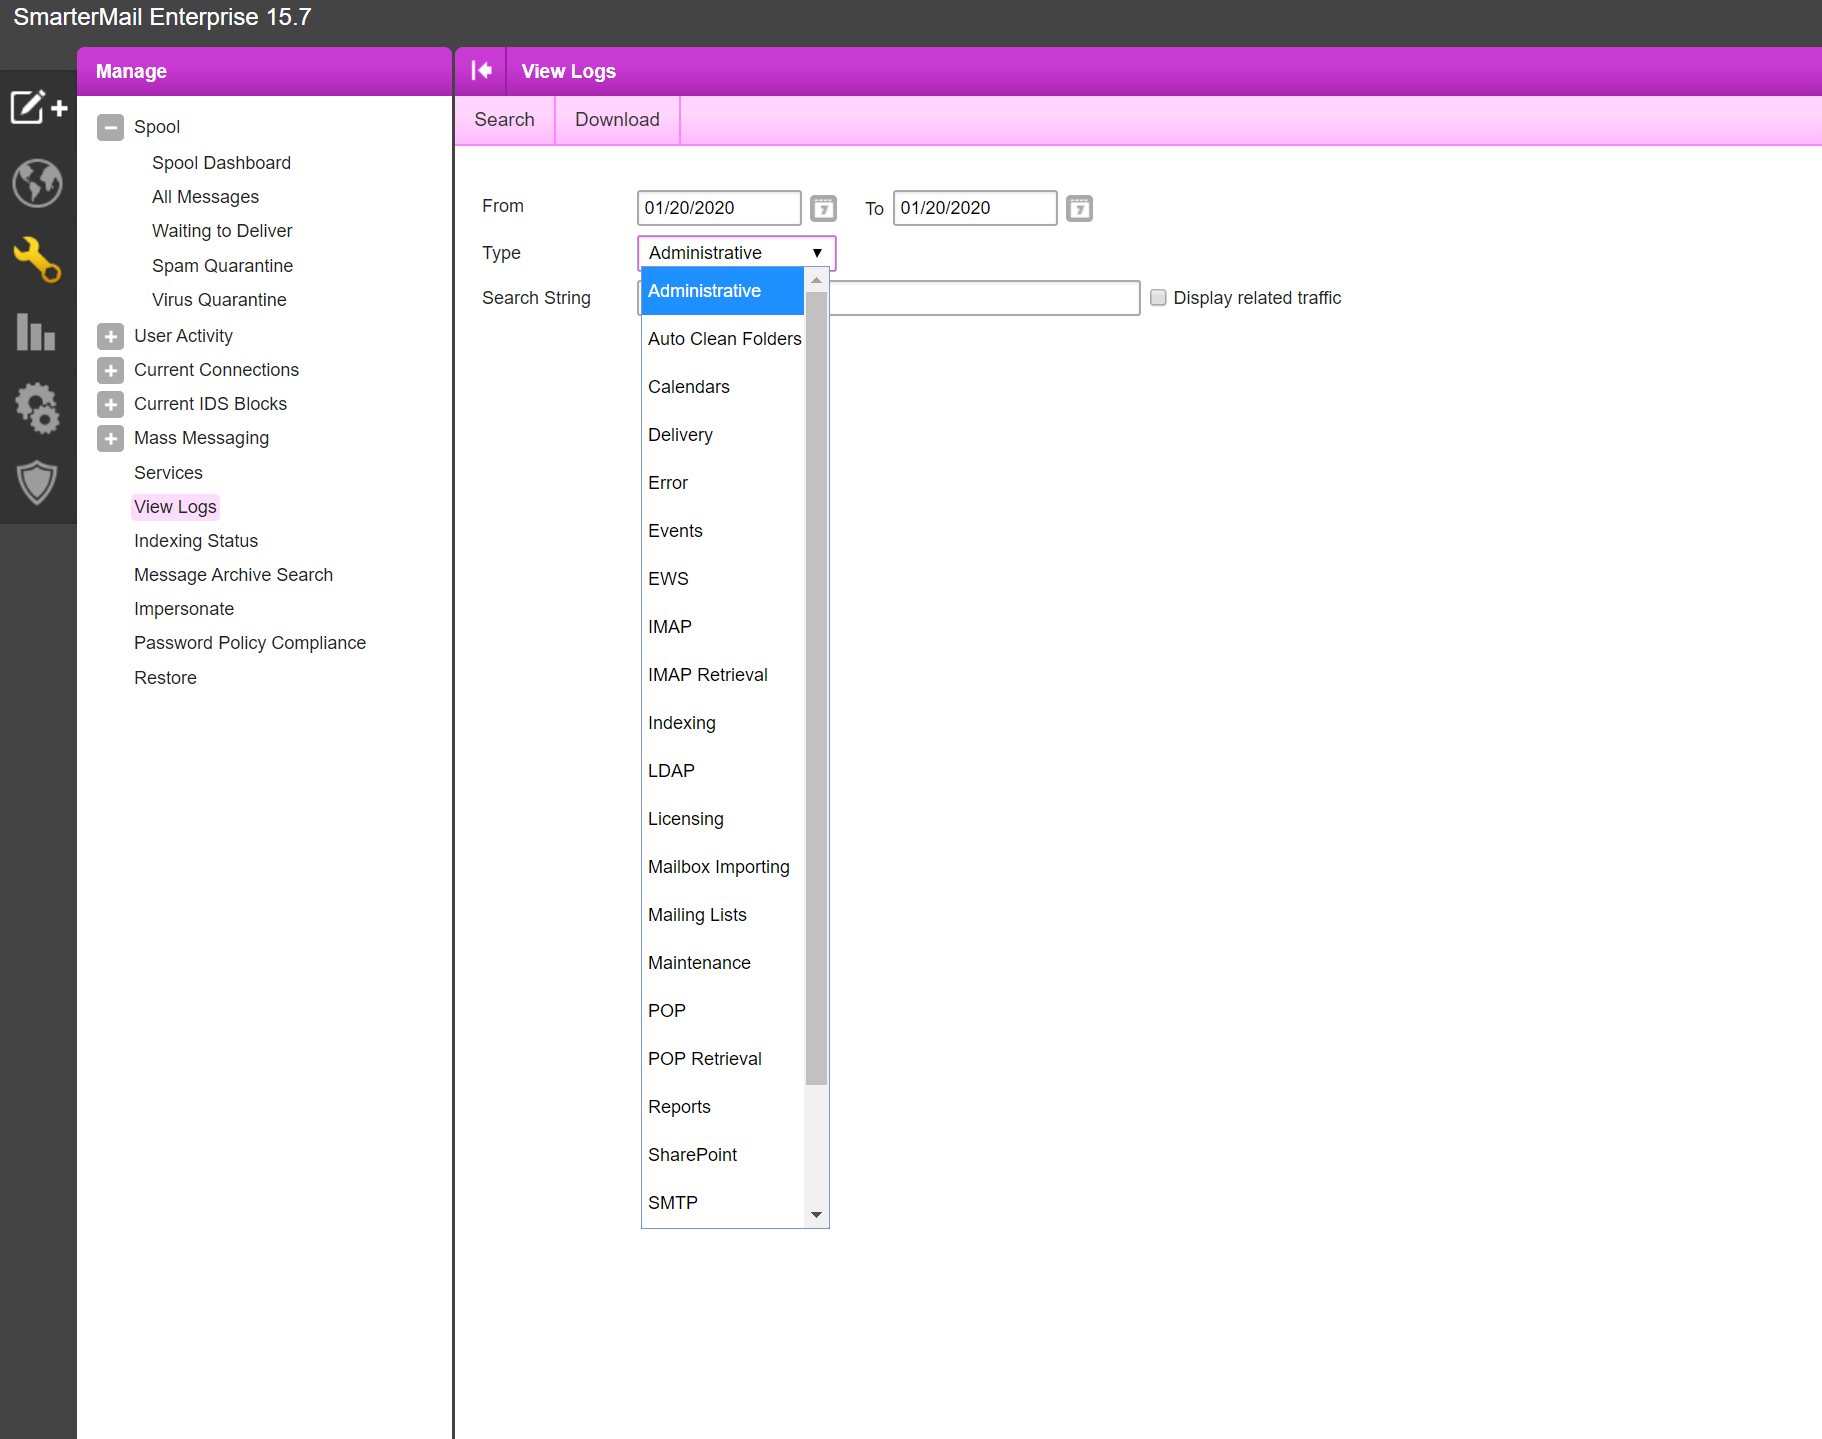Click the compose new item icon

[x=38, y=107]
